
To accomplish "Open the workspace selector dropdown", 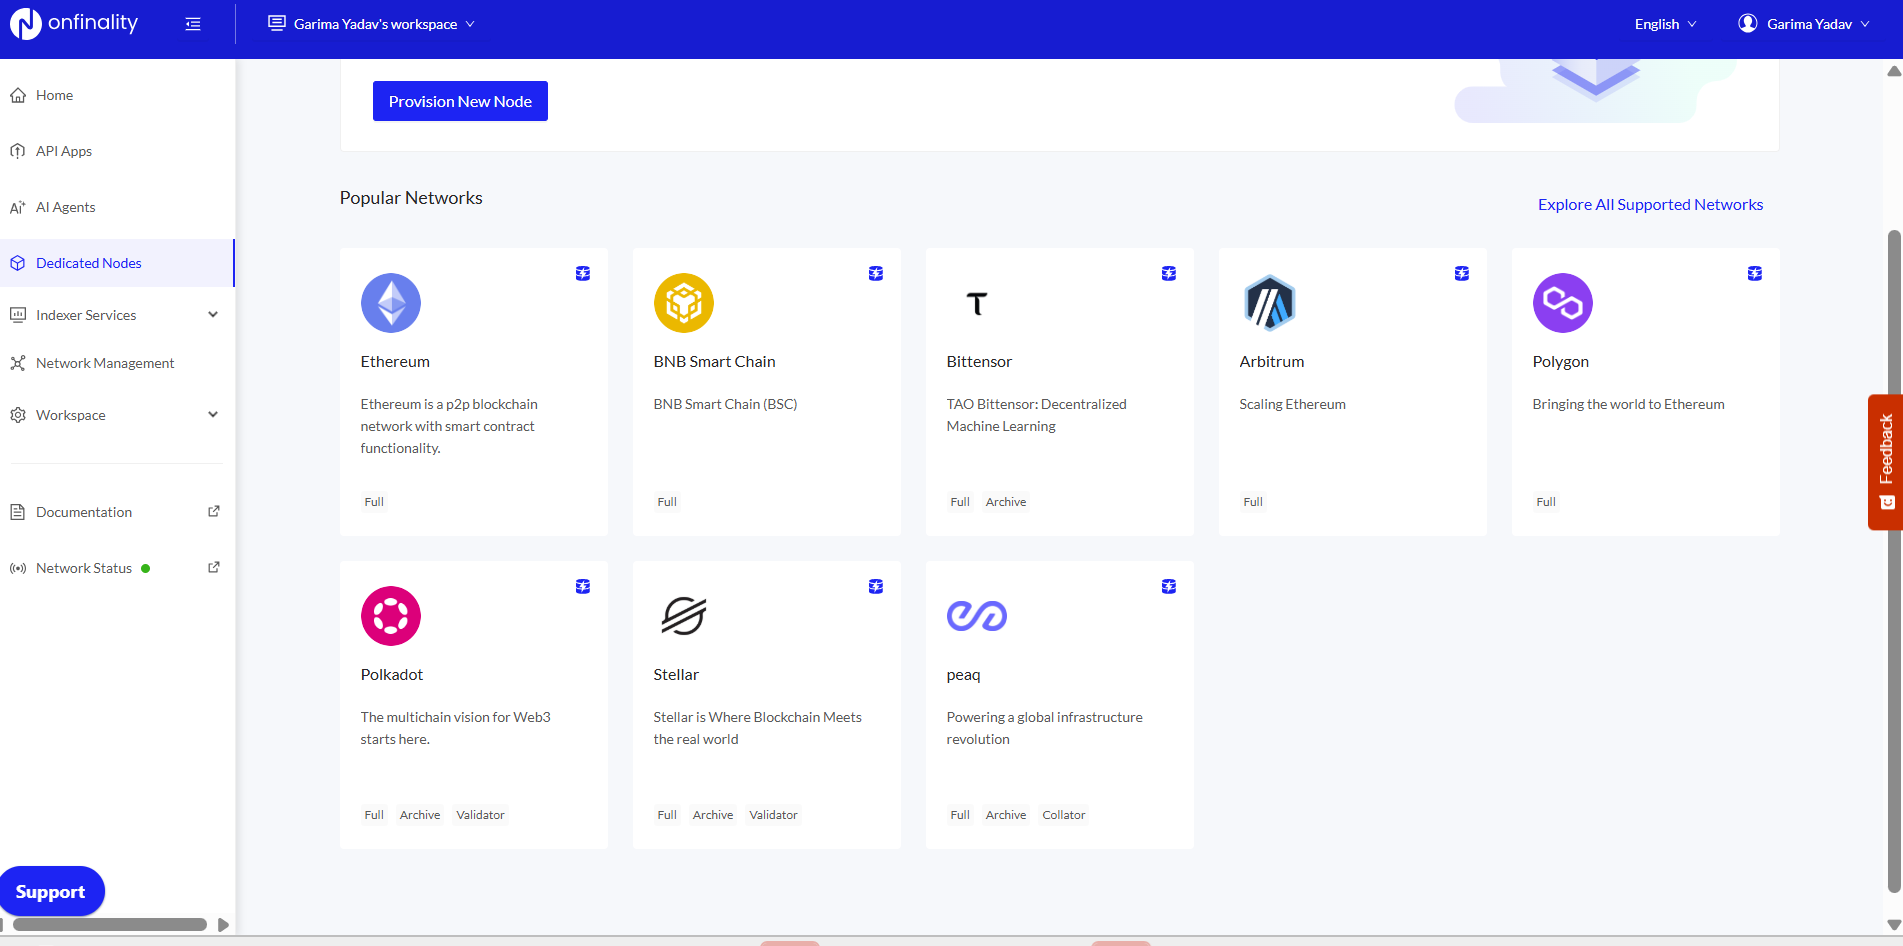I will tap(372, 24).
